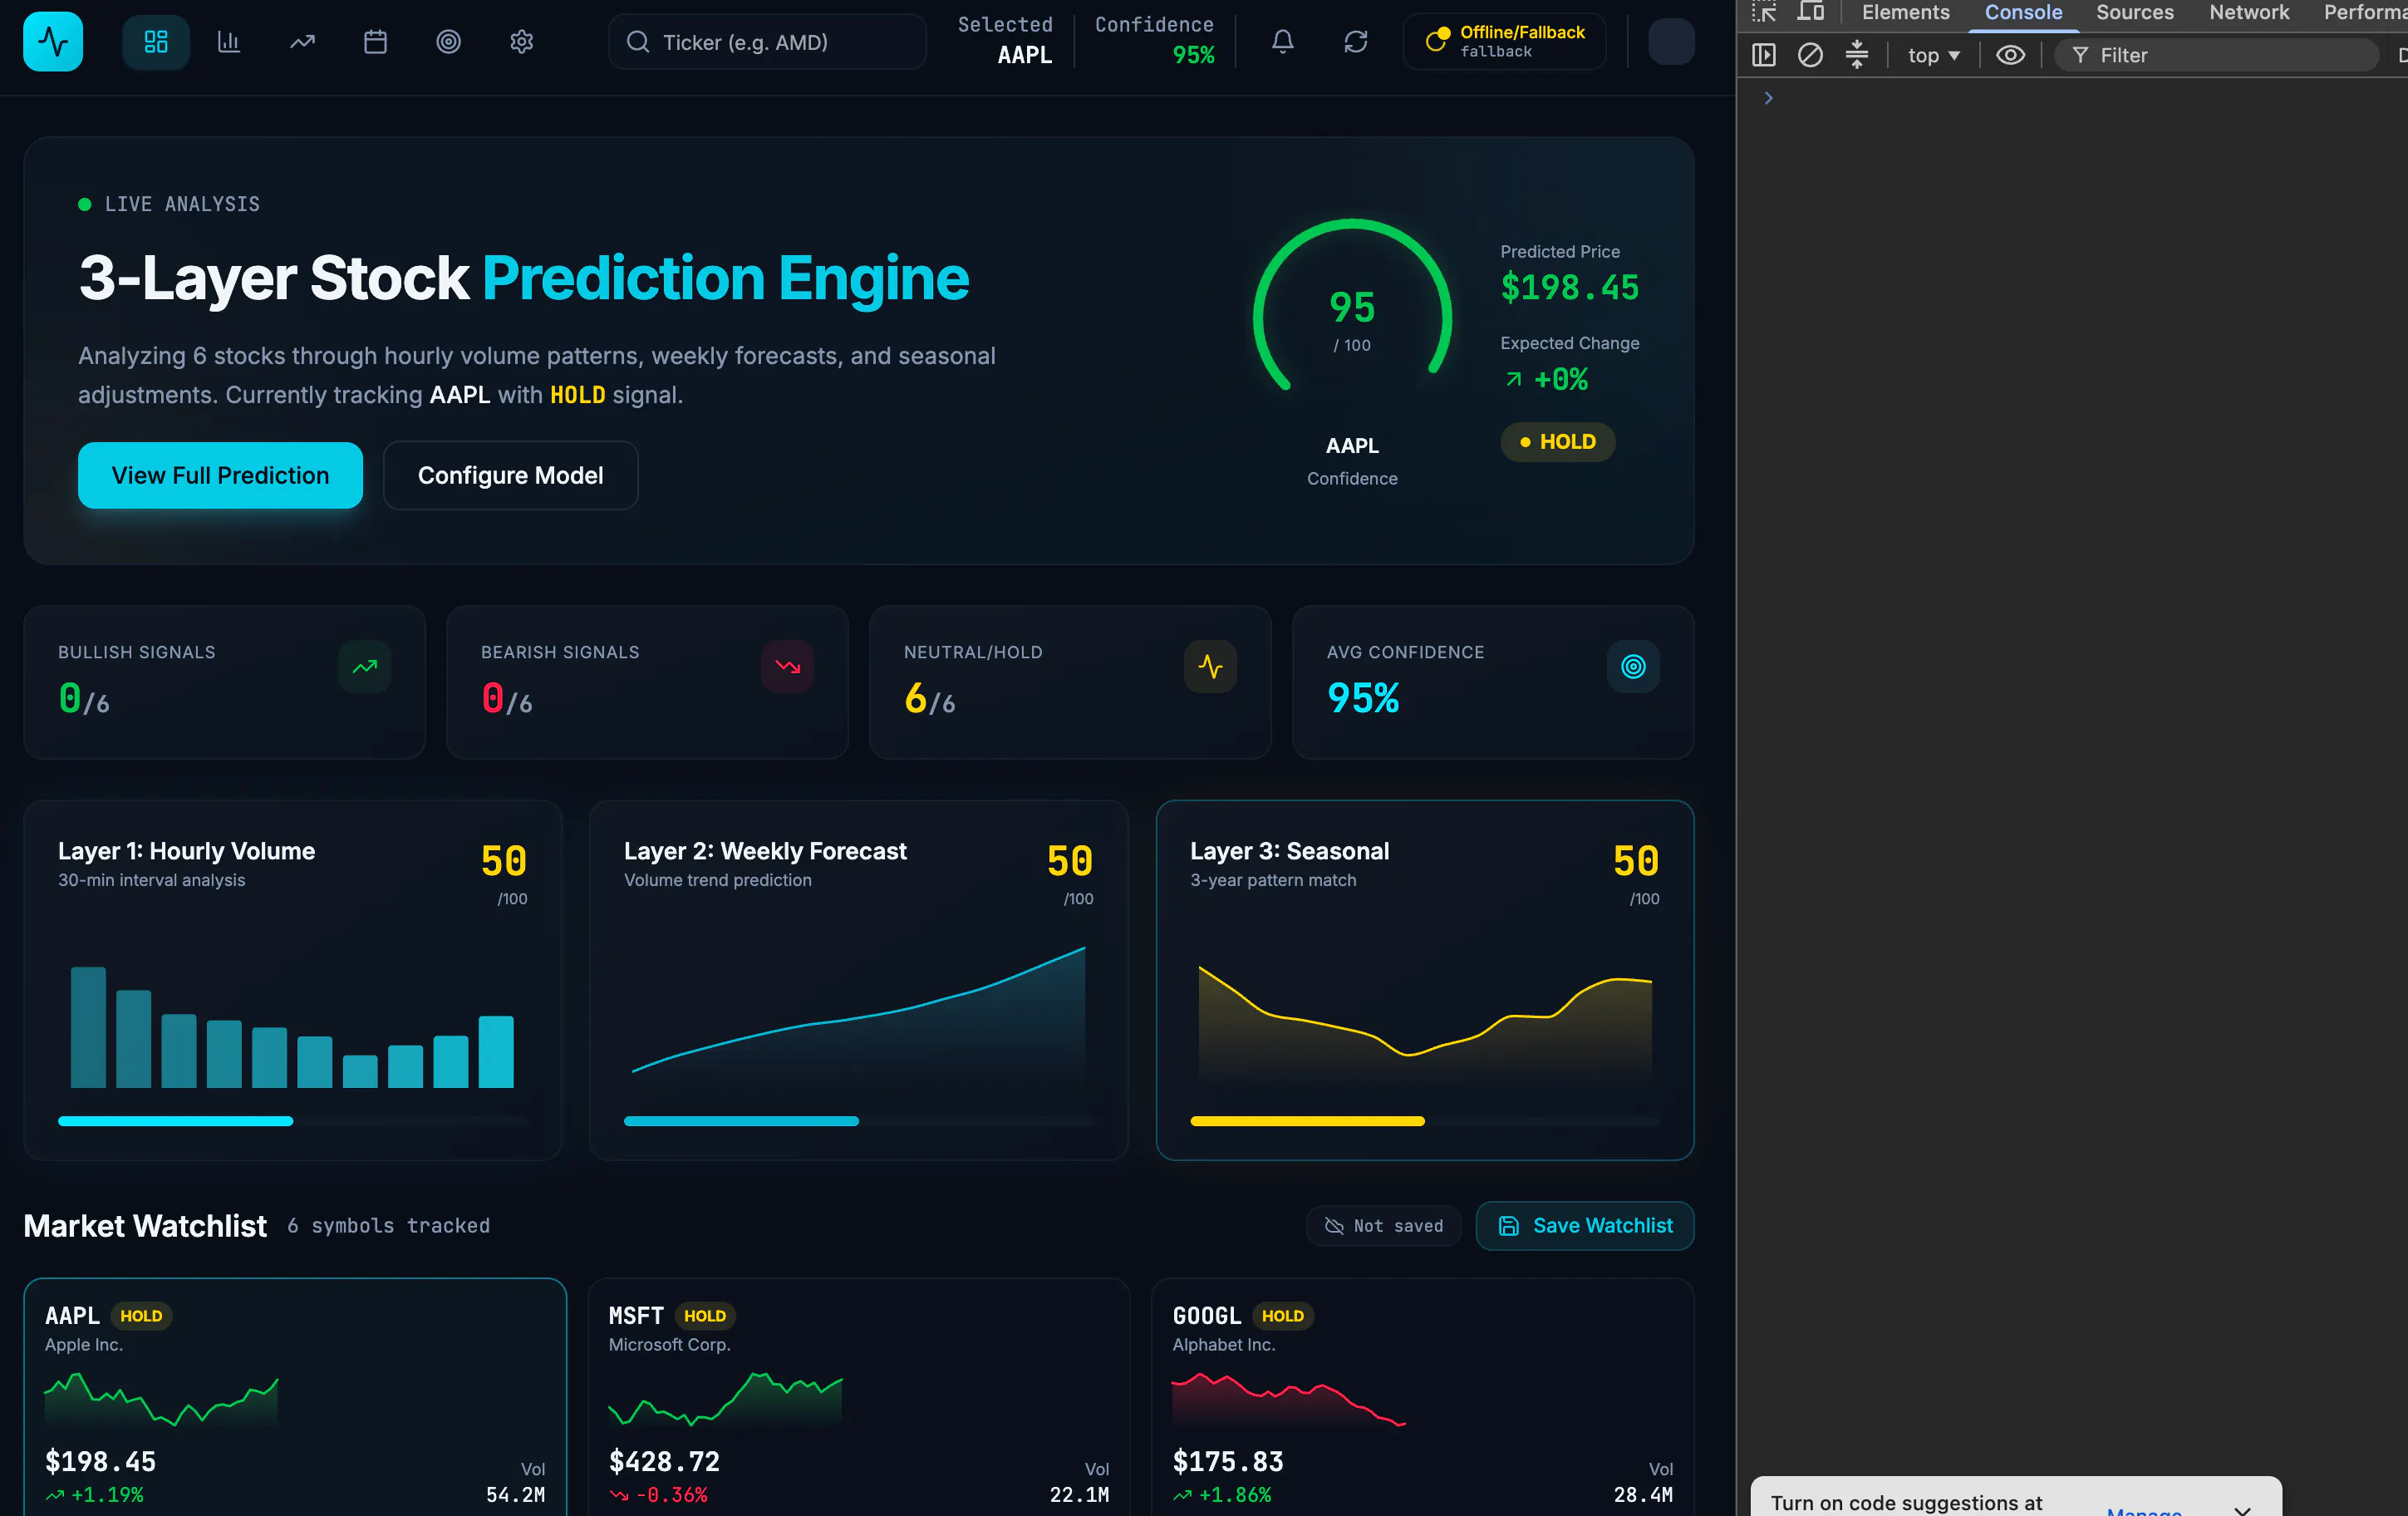2408x1516 pixels.
Task: Click the Layer 1 progress bar
Action: coord(293,1121)
